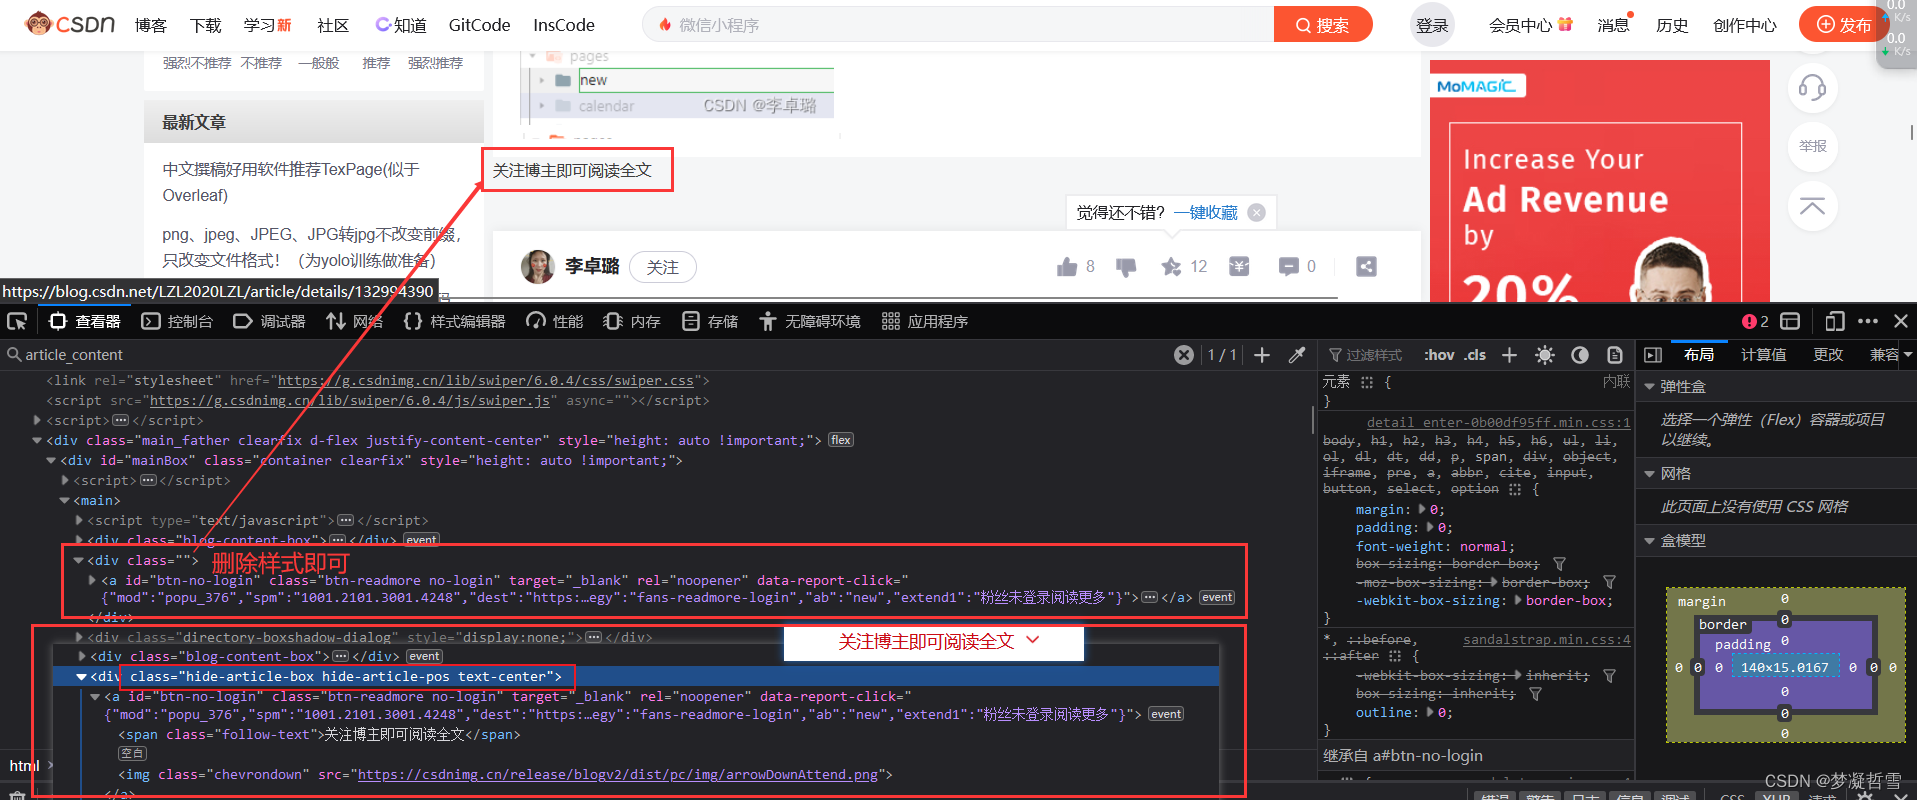1917x800 pixels.
Task: Click the HTML search field containing article_content
Action: click(590, 355)
